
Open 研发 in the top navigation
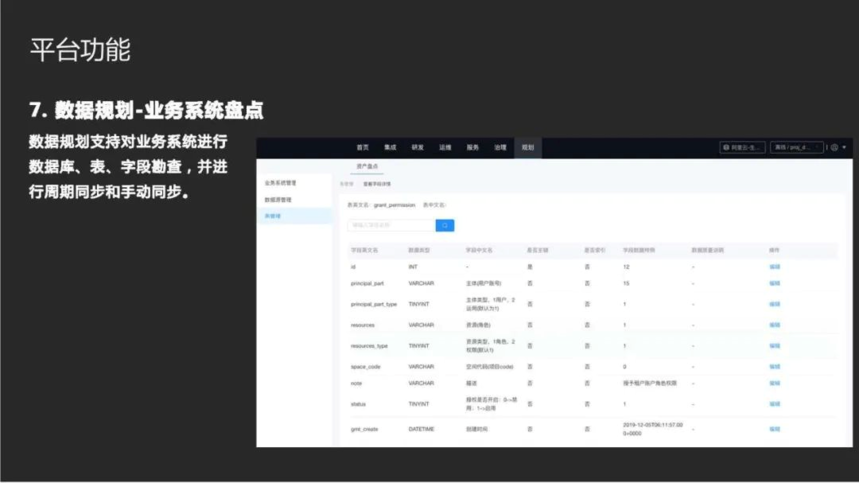(417, 147)
